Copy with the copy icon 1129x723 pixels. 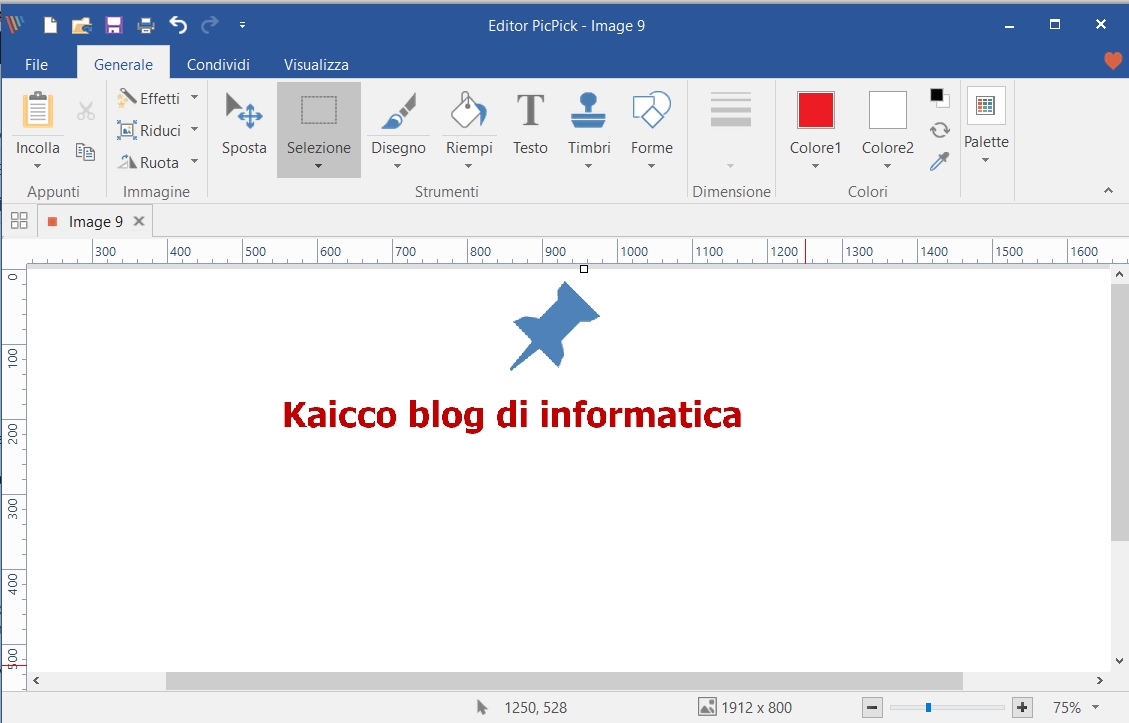(86, 152)
